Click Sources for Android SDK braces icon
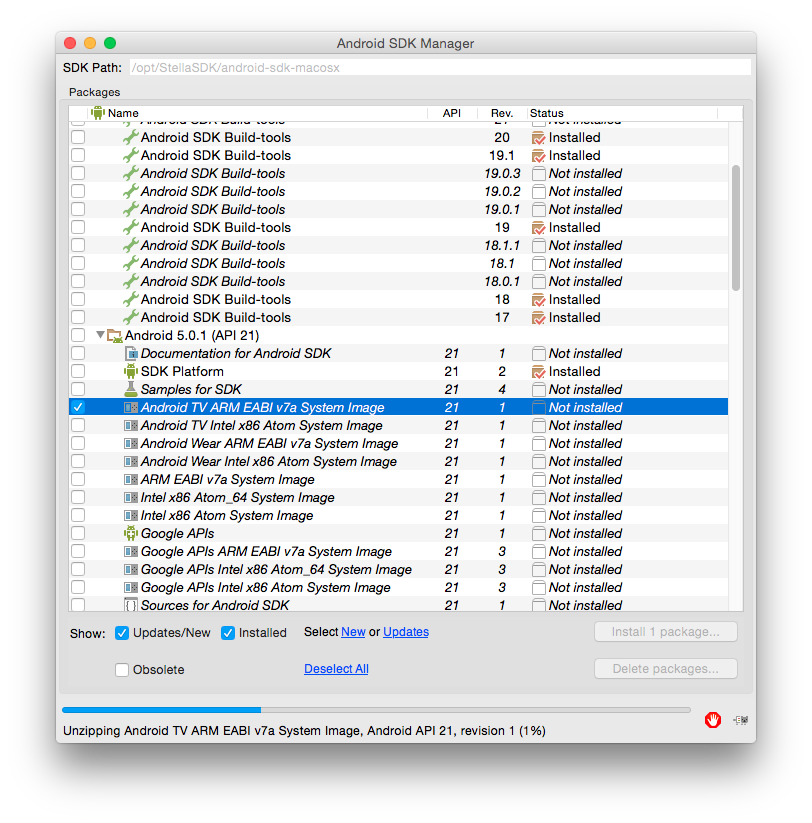Screen dimensions: 812x823 pos(131,605)
